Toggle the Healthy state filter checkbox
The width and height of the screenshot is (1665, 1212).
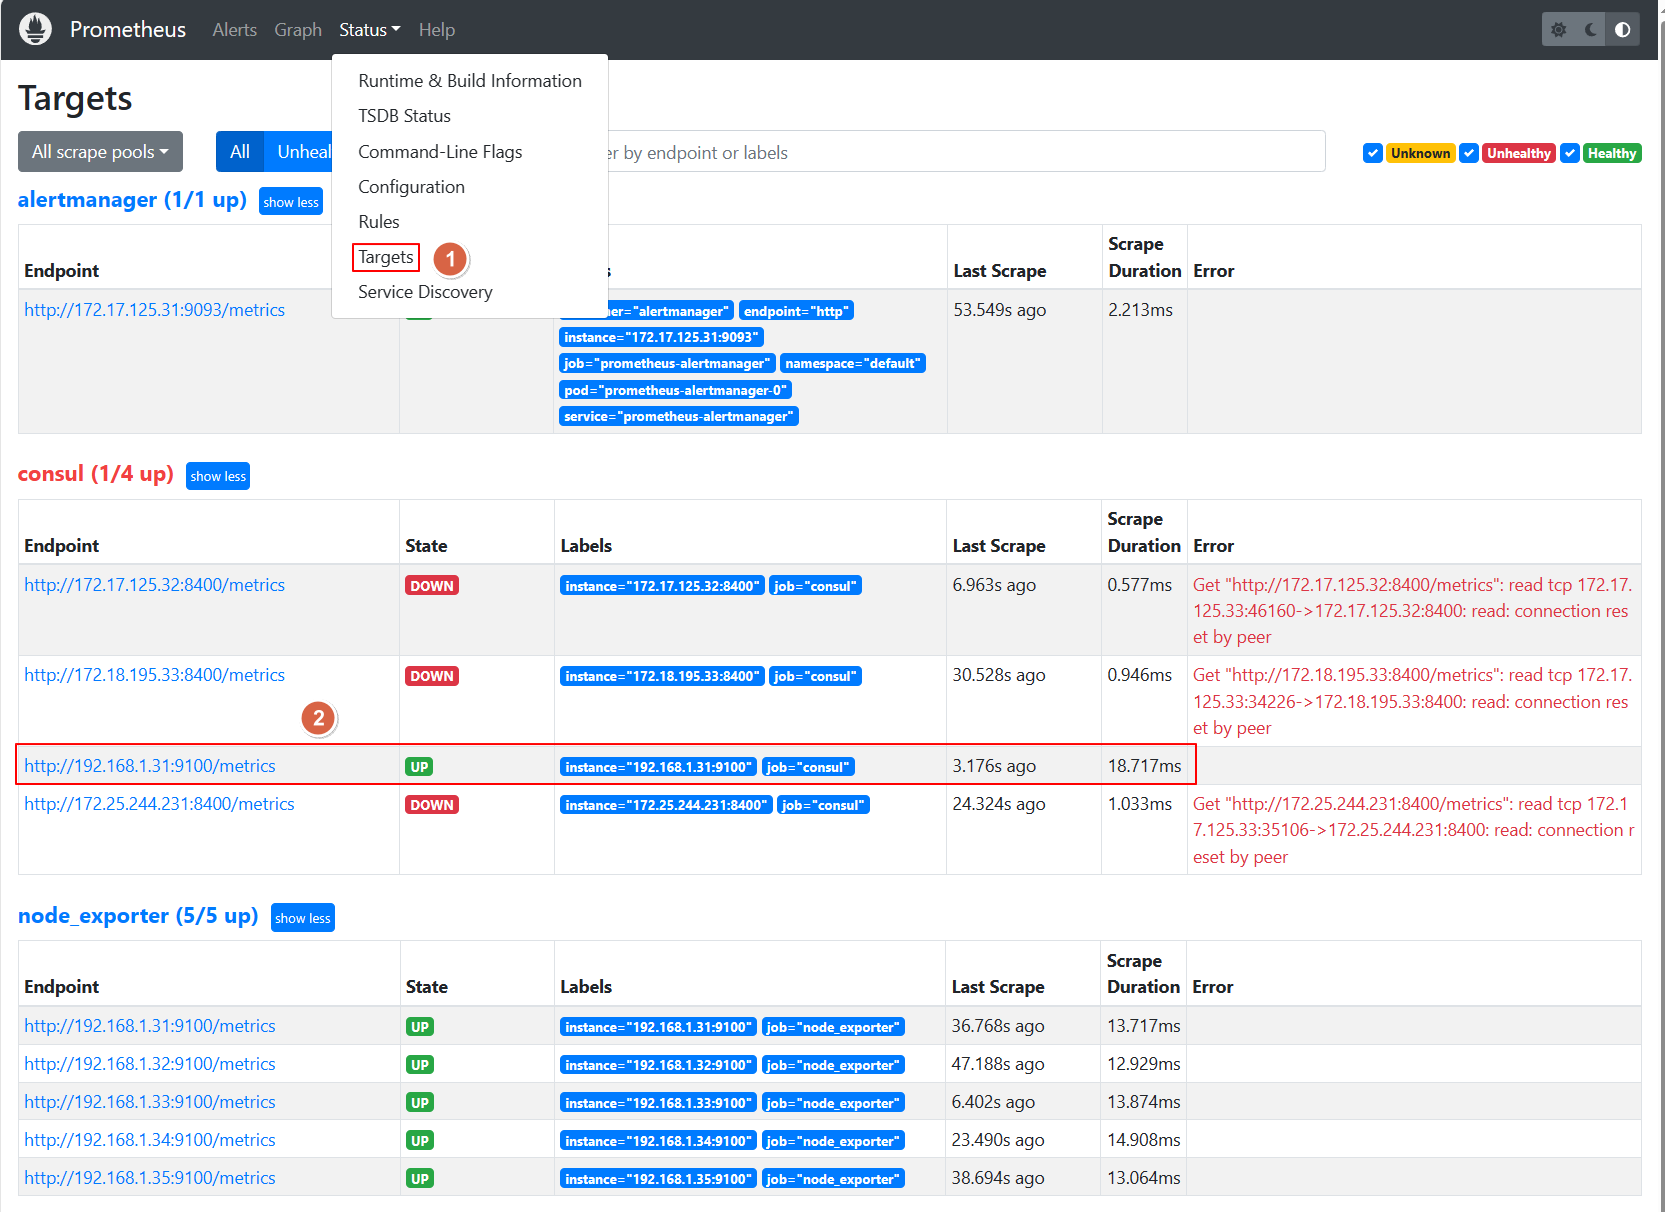(x=1570, y=153)
